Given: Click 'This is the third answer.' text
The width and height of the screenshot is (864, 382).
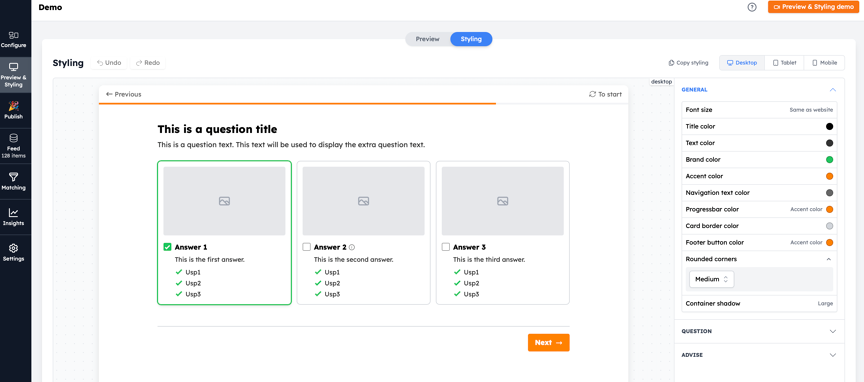Looking at the screenshot, I should (489, 260).
